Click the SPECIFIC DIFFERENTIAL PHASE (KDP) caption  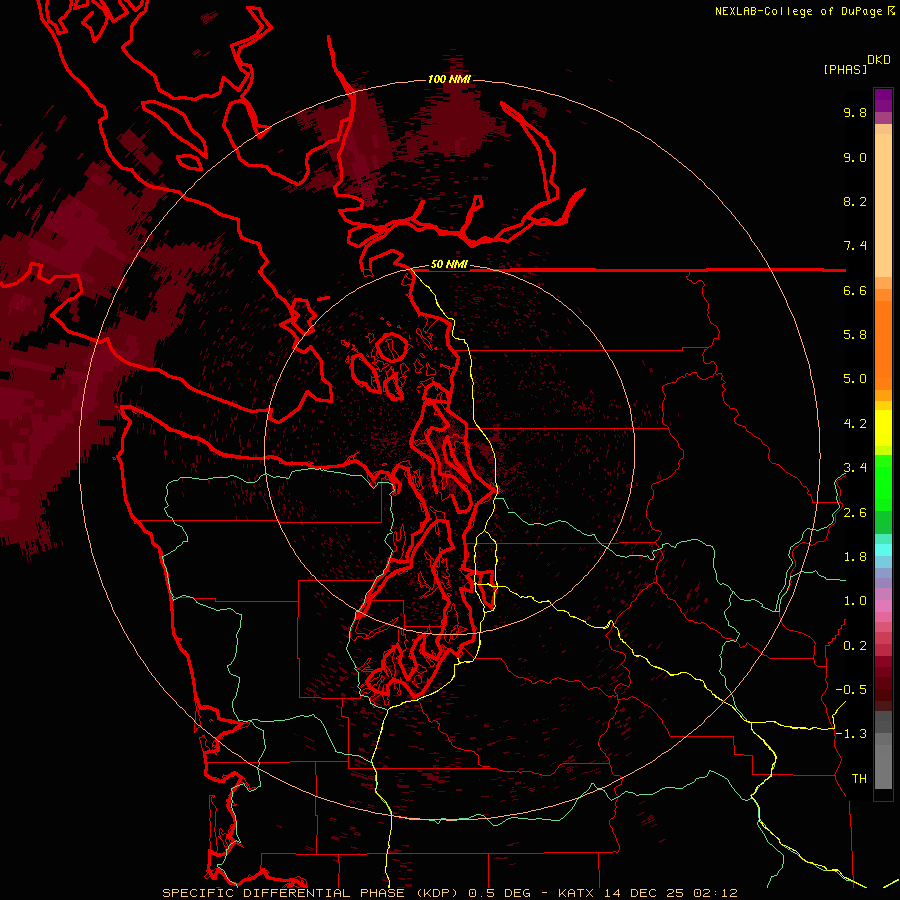[311, 893]
